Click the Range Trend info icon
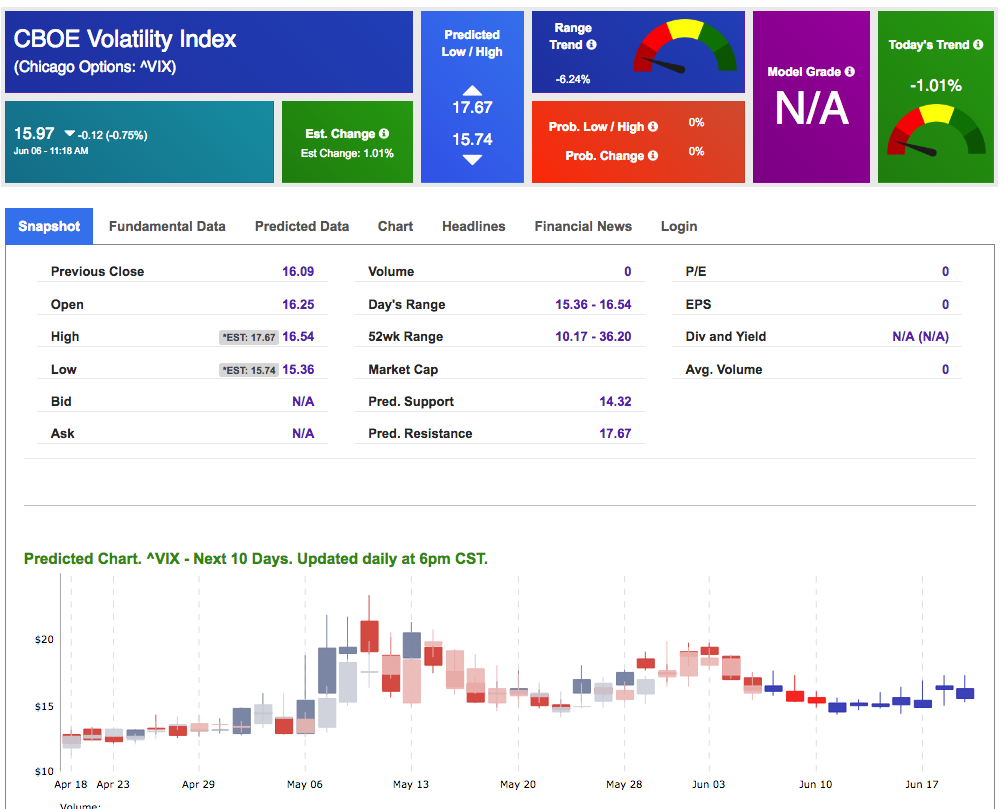 (592, 44)
